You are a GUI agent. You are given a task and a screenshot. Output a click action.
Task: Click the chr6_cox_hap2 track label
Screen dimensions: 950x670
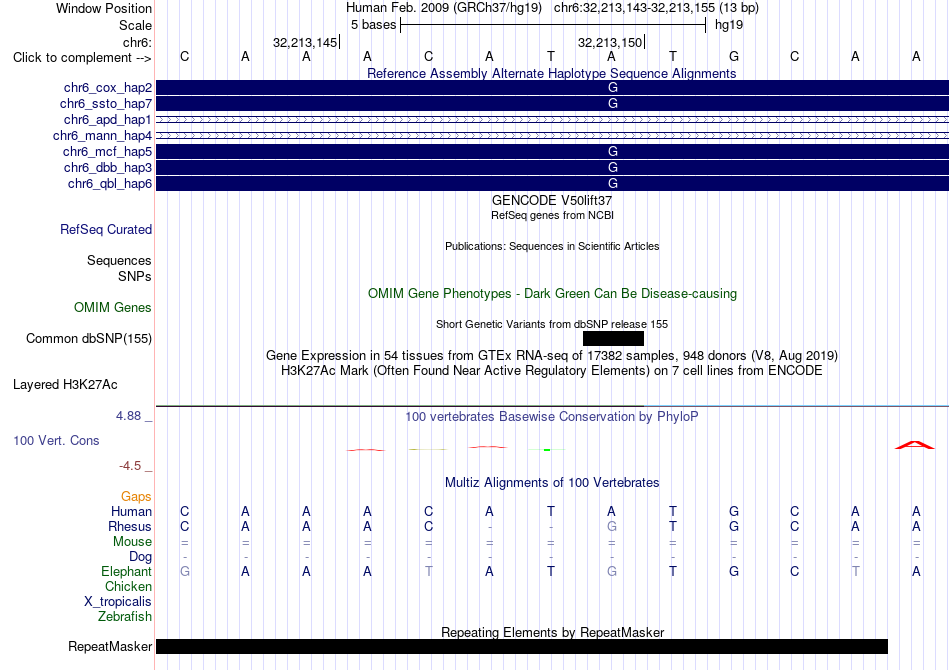(107, 88)
